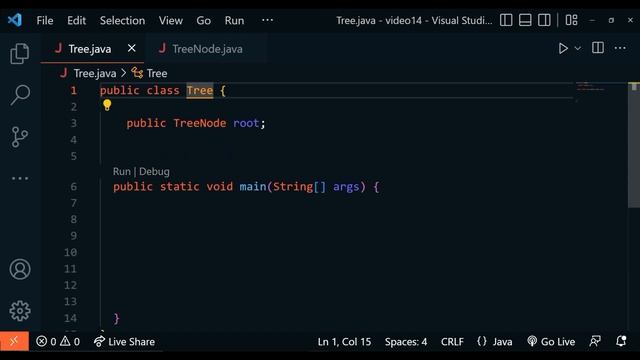Click the editor vertical scrollbar
Viewport: 640px width, 360px height.
coord(634,145)
